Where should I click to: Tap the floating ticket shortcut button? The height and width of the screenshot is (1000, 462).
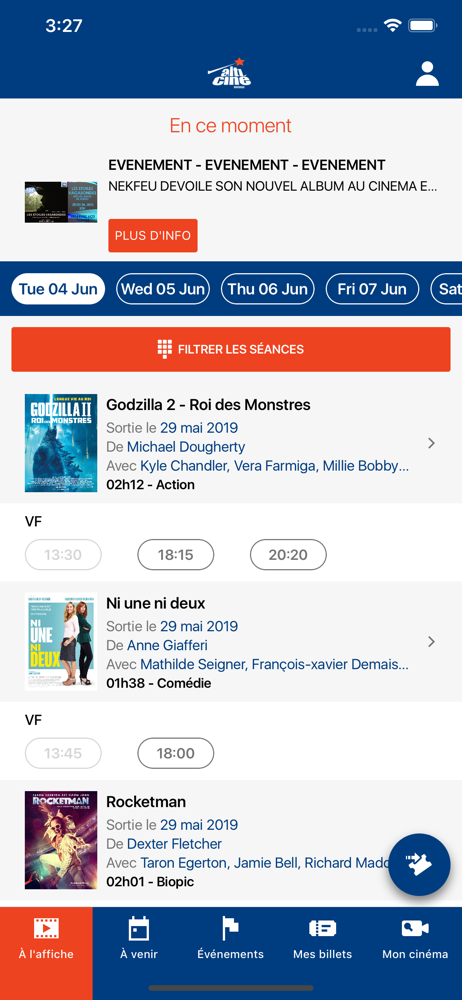(419, 864)
